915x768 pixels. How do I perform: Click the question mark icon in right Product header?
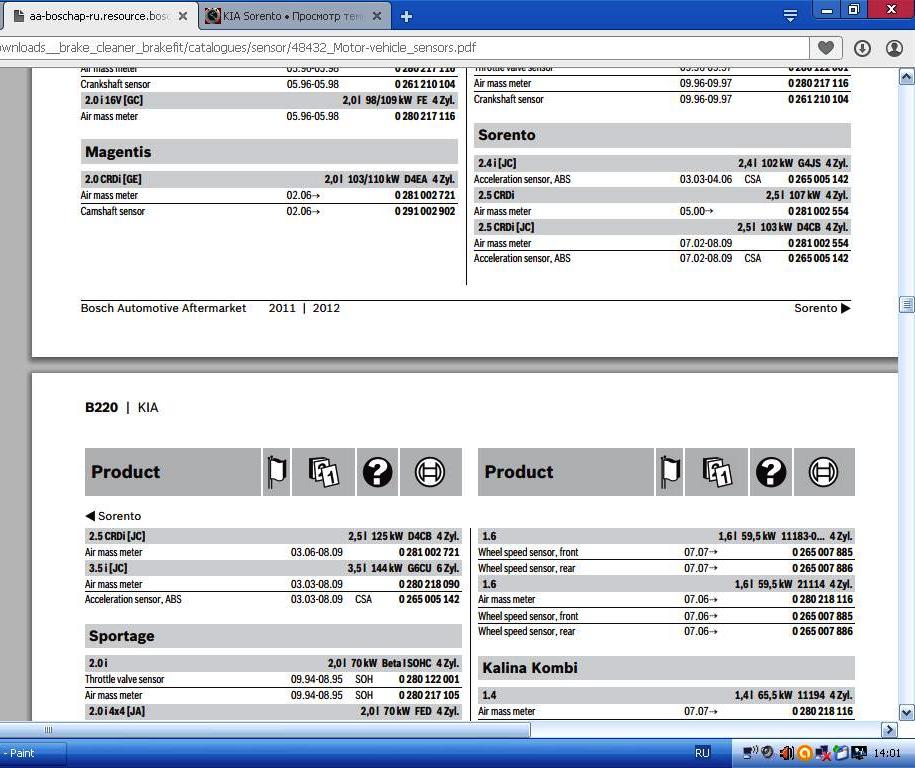pyautogui.click(x=770, y=472)
